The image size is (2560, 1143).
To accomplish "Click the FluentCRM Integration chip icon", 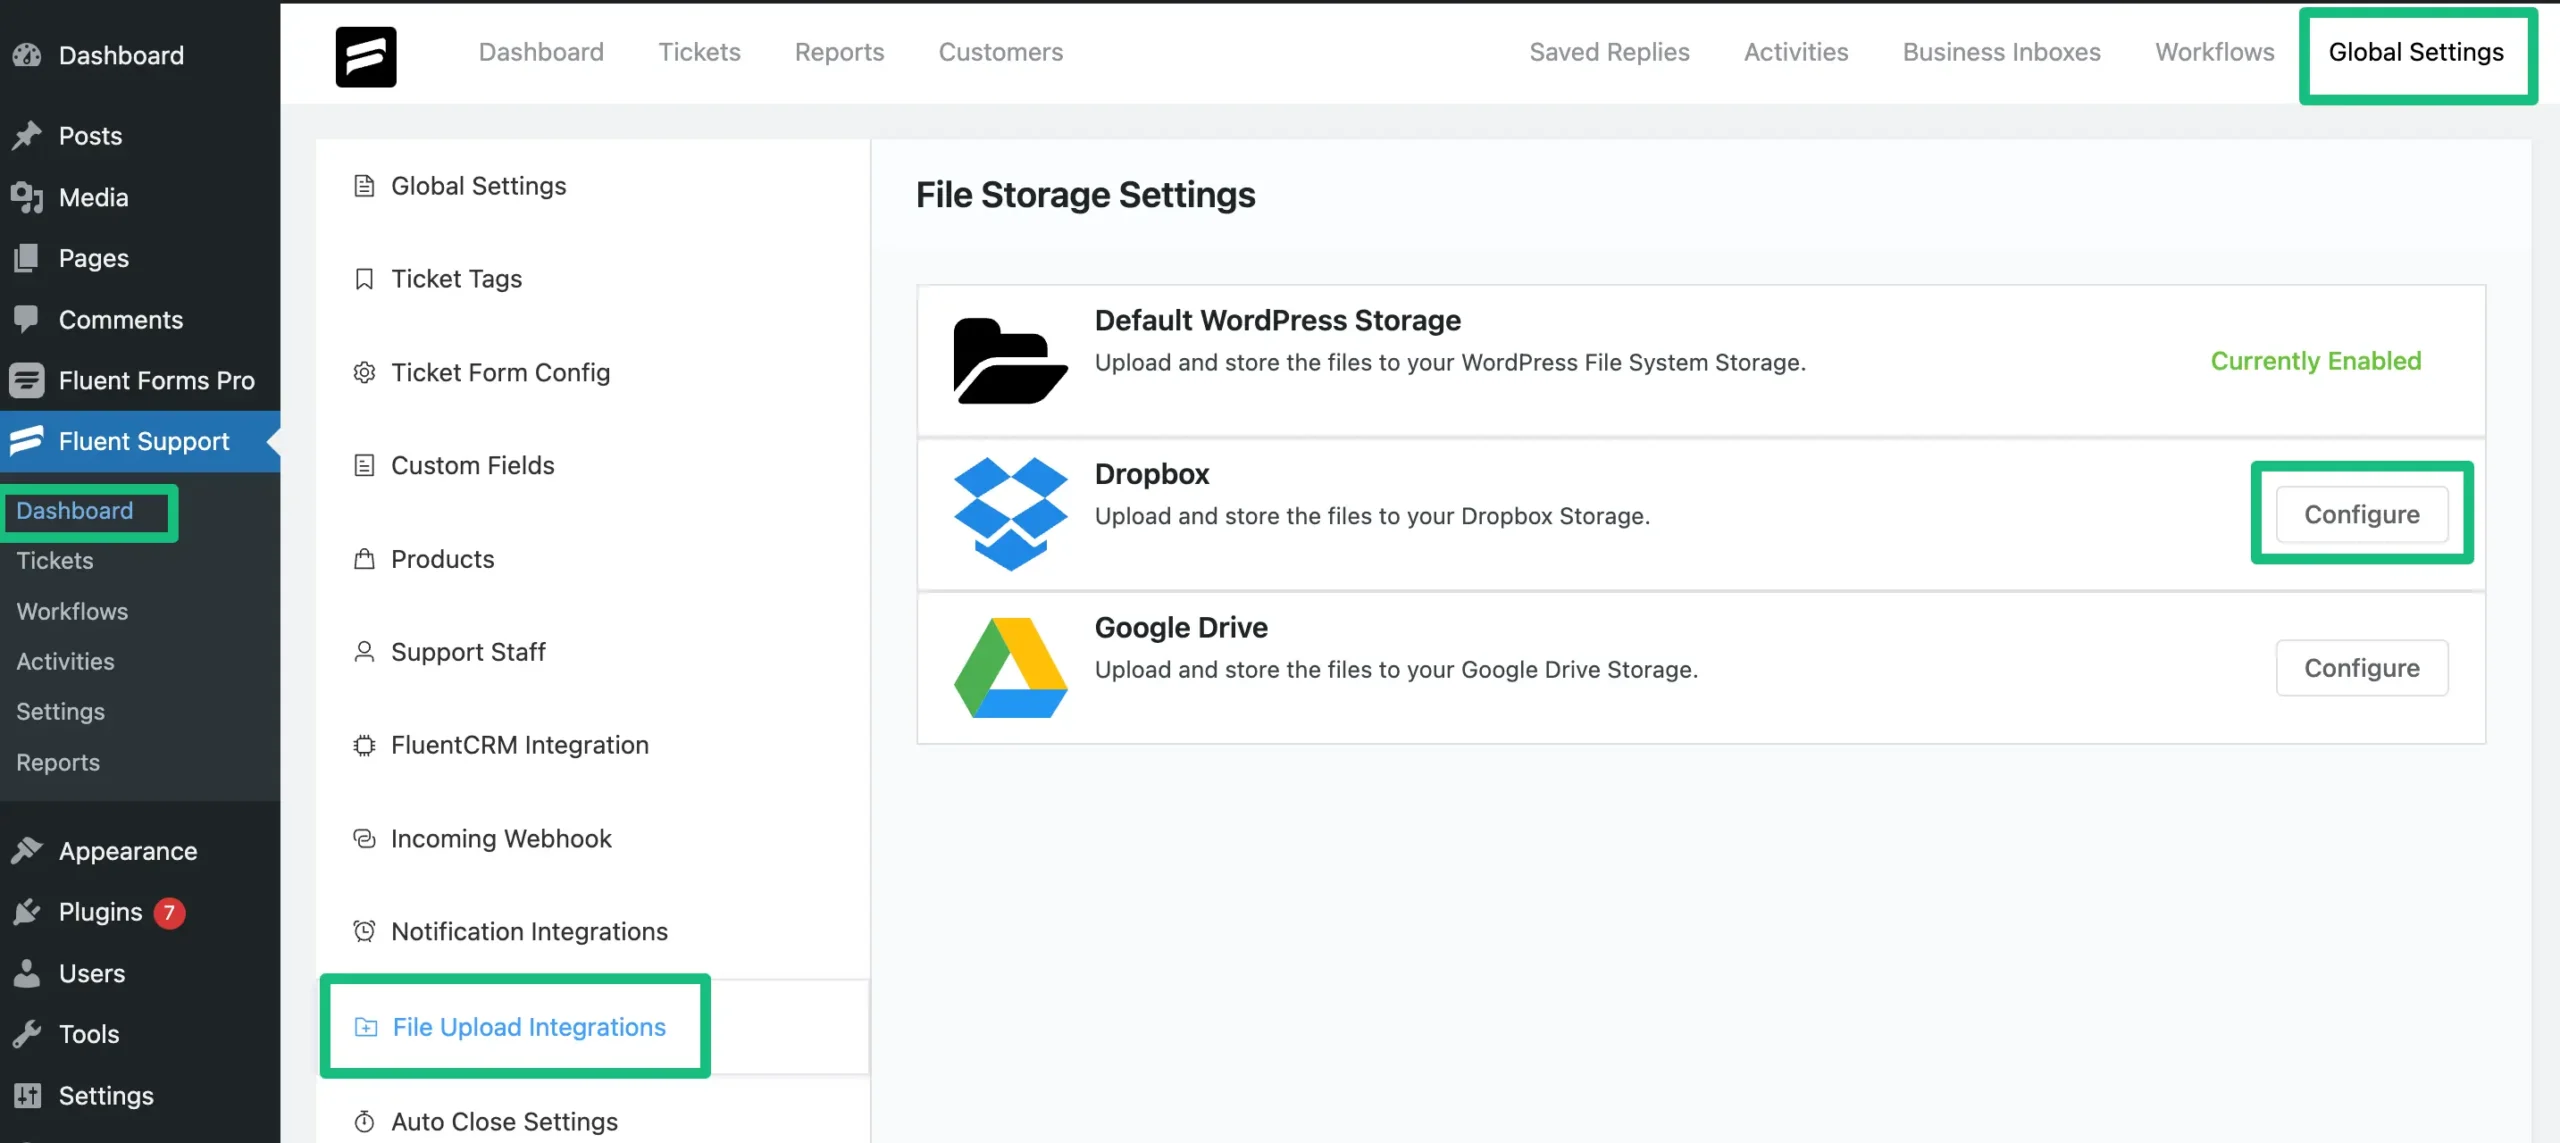I will pyautogui.click(x=364, y=745).
